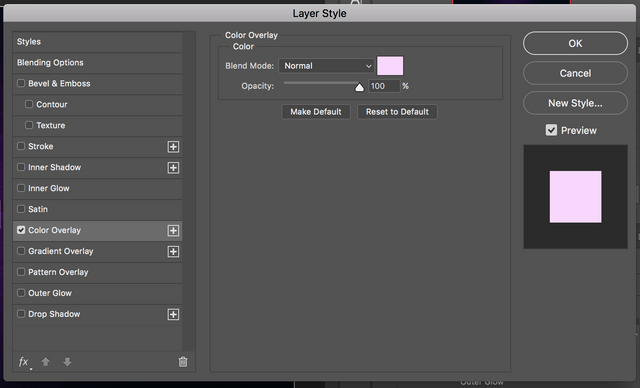This screenshot has width=640, height=388.
Task: Add another Gradient Overlay with its plus icon
Action: point(173,251)
